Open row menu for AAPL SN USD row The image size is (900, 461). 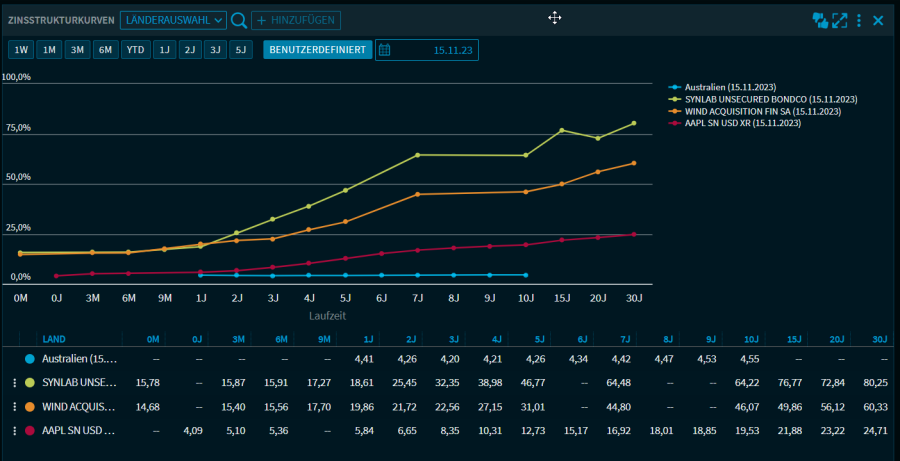[14, 430]
